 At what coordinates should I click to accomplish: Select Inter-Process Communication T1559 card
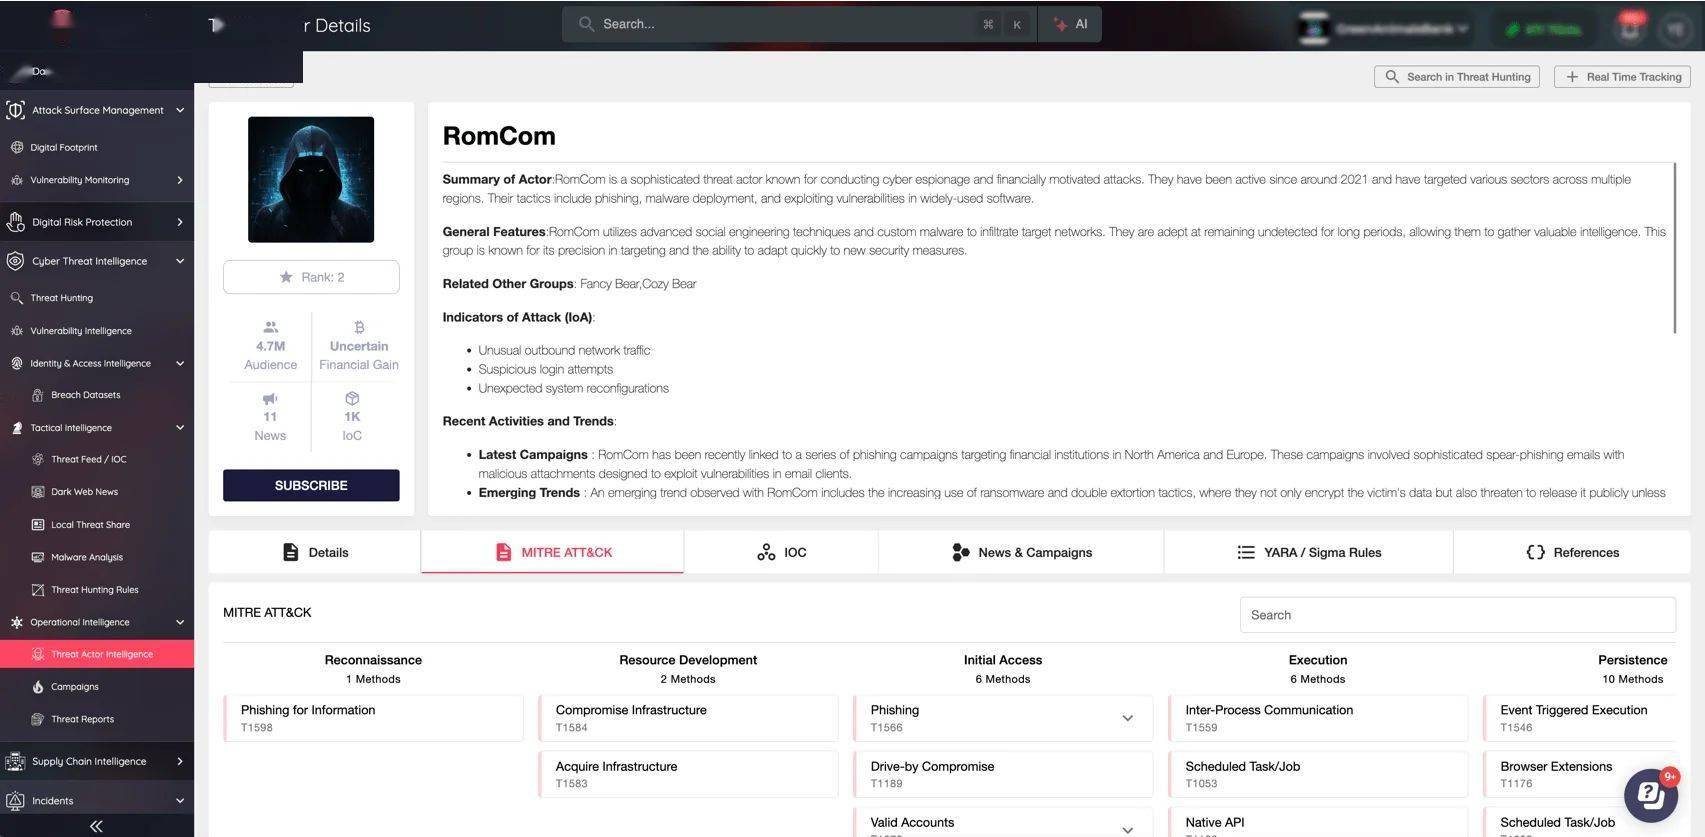tap(1318, 718)
